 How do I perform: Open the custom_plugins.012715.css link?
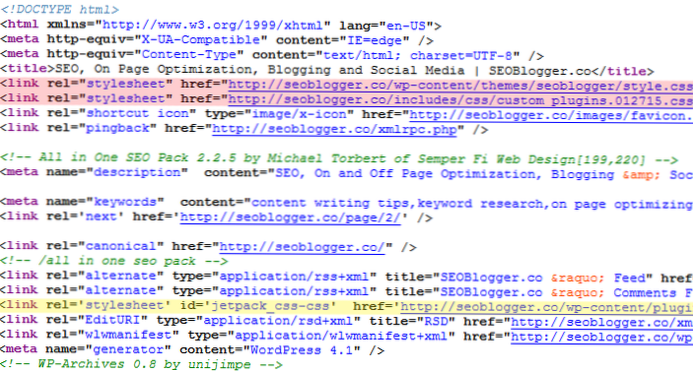tap(460, 100)
